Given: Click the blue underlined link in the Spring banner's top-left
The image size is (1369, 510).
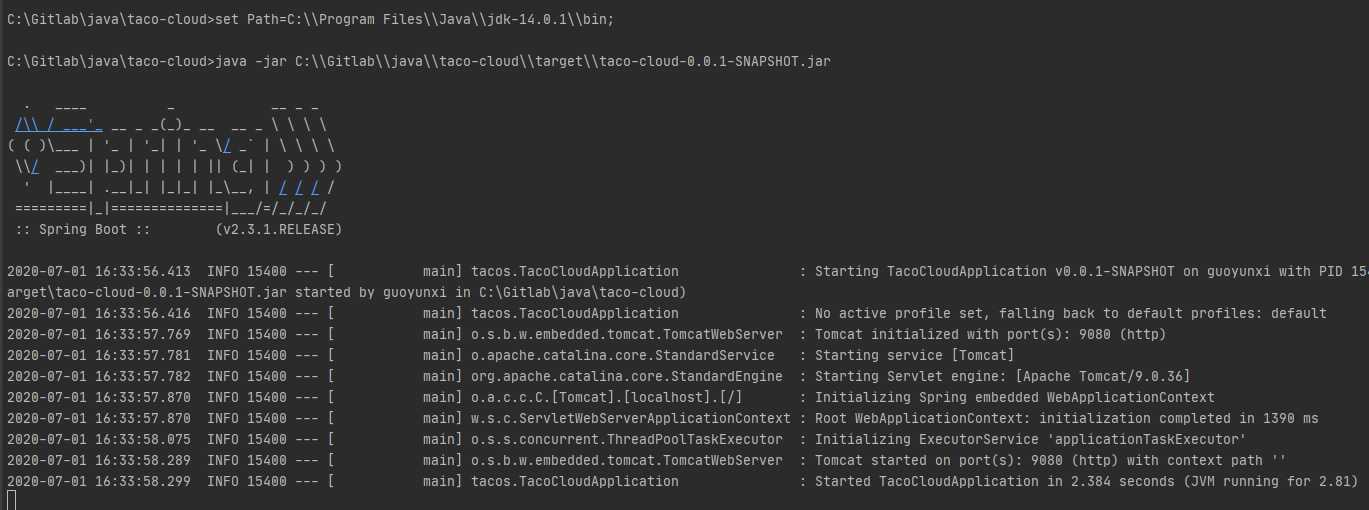Looking at the screenshot, I should click(59, 124).
